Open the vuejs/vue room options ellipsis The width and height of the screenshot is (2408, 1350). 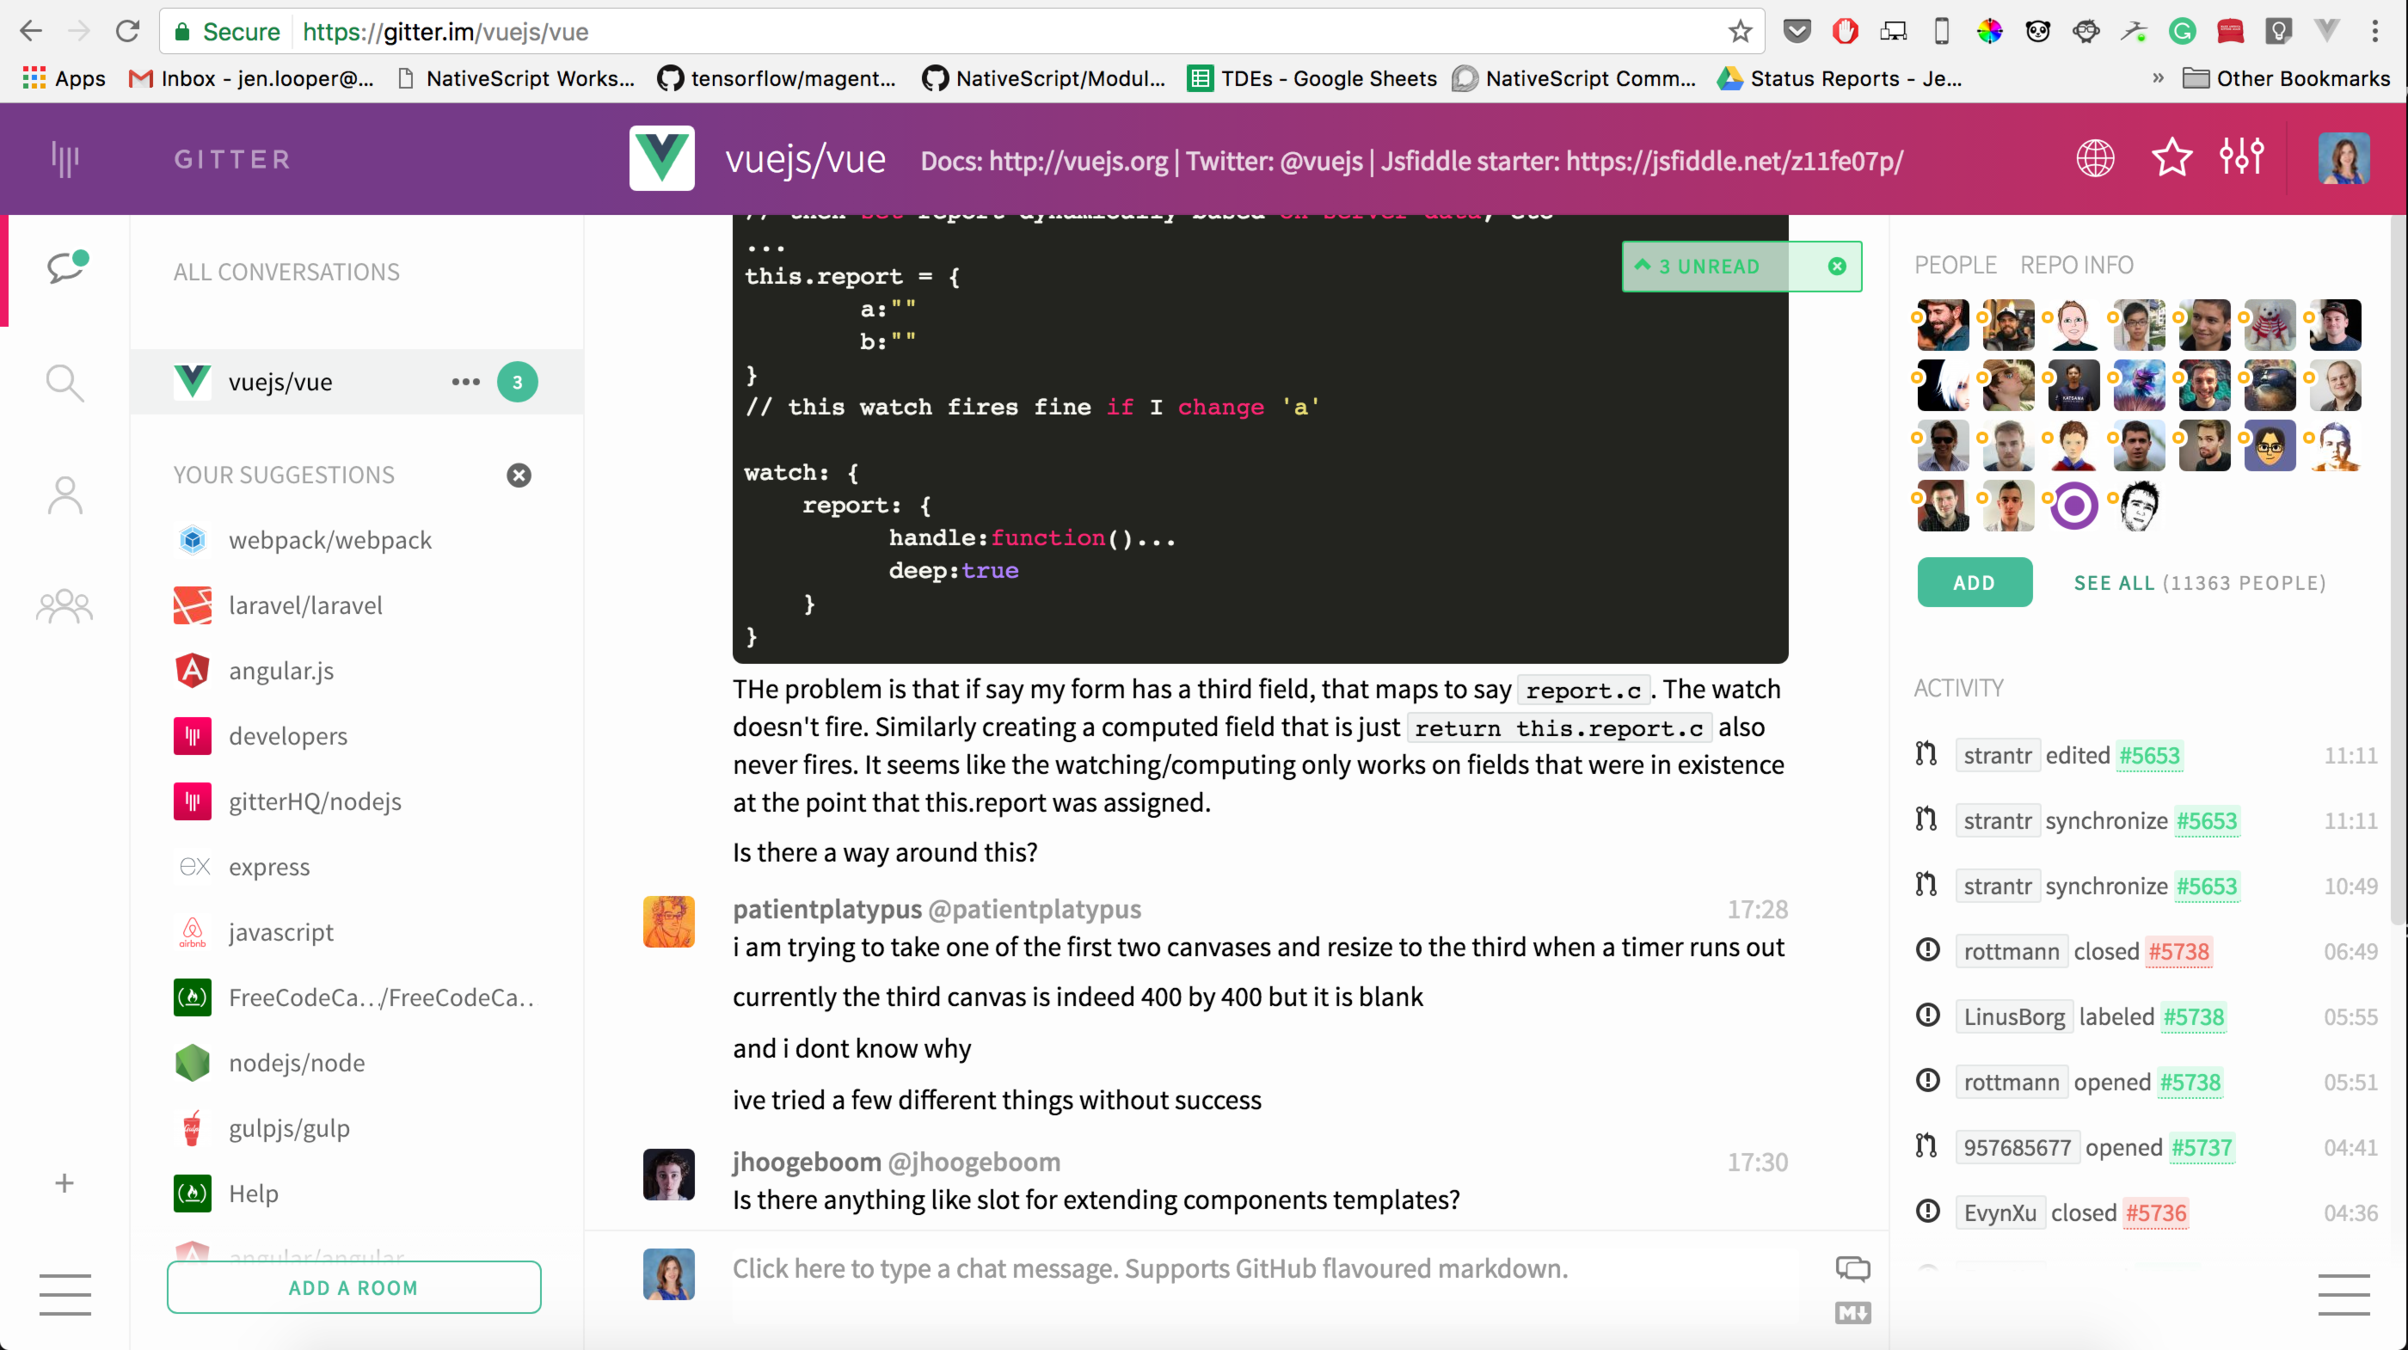pyautogui.click(x=465, y=381)
